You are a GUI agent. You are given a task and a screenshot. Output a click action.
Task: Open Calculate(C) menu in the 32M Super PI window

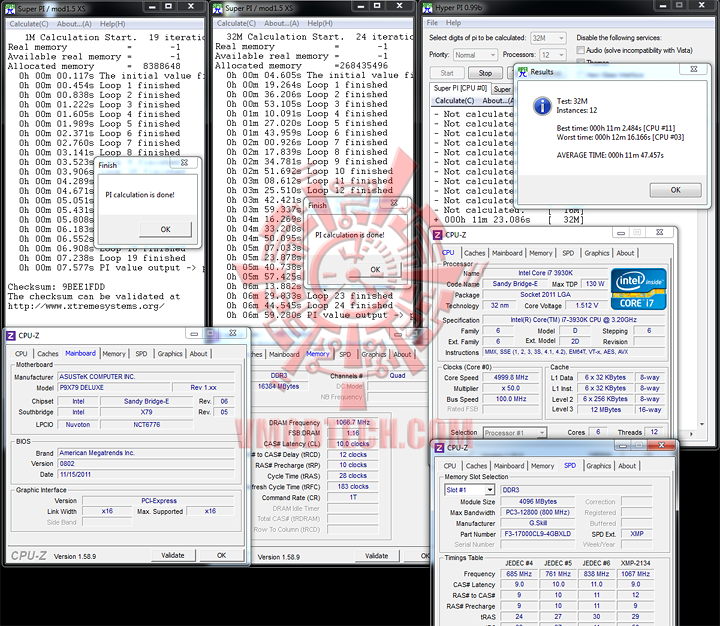(236, 23)
